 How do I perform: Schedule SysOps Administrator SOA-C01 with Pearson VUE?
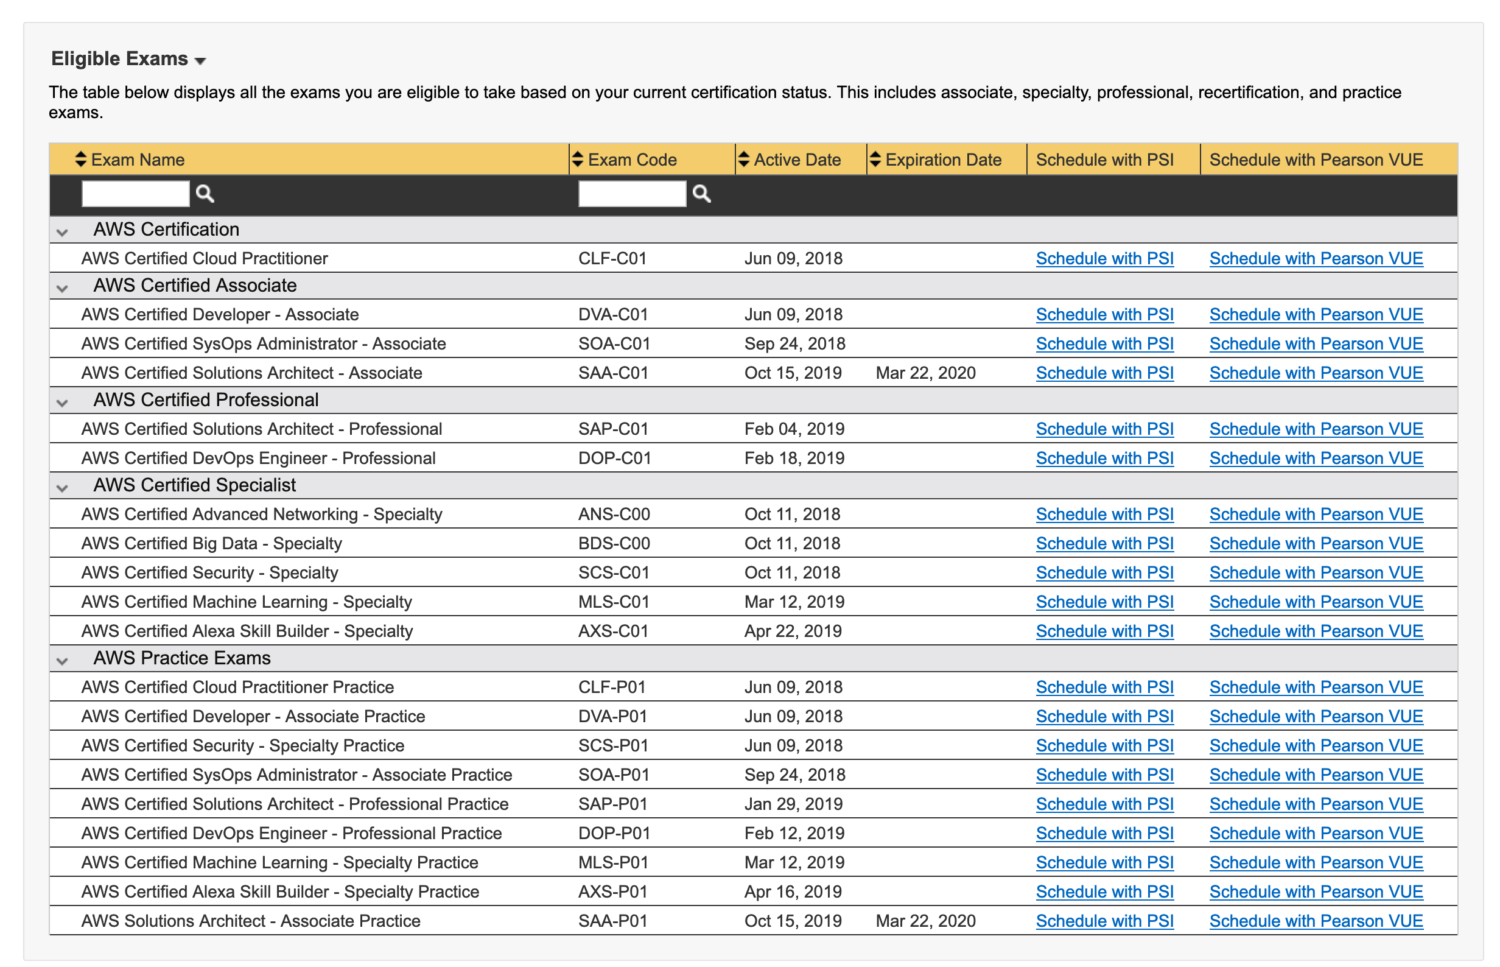point(1316,343)
